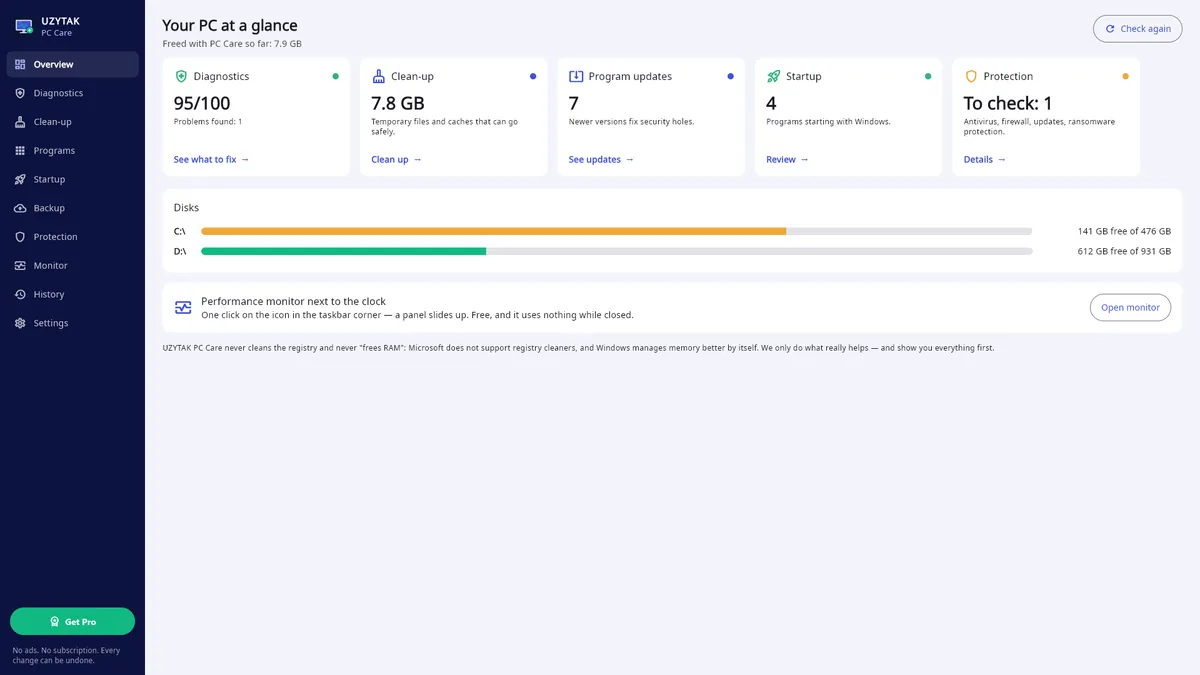Viewport: 1200px width, 675px height.
Task: Click green status dot on Diagnostics card
Action: click(x=335, y=76)
